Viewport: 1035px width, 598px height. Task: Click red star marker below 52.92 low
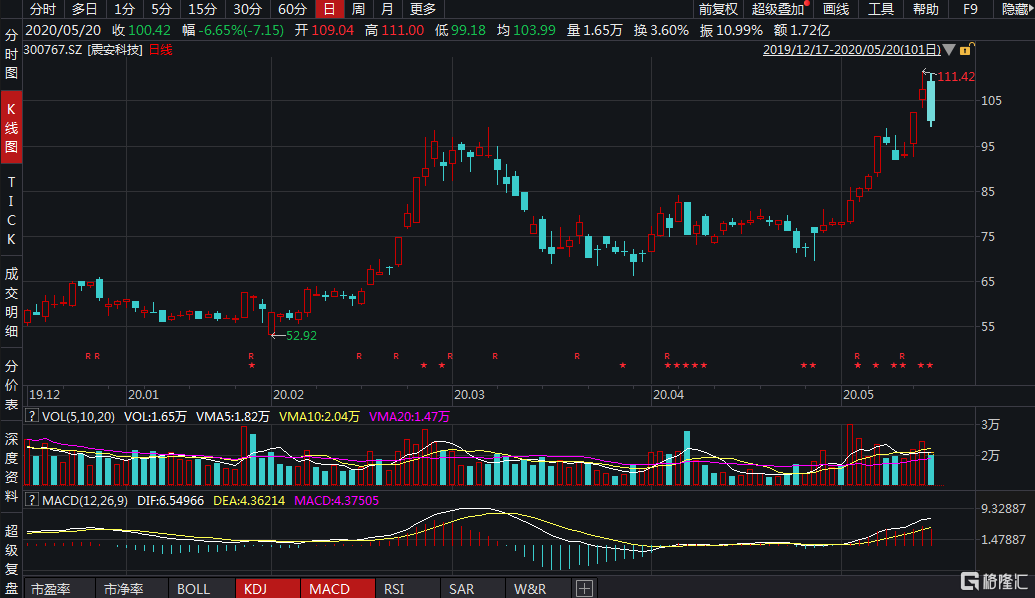[251, 366]
